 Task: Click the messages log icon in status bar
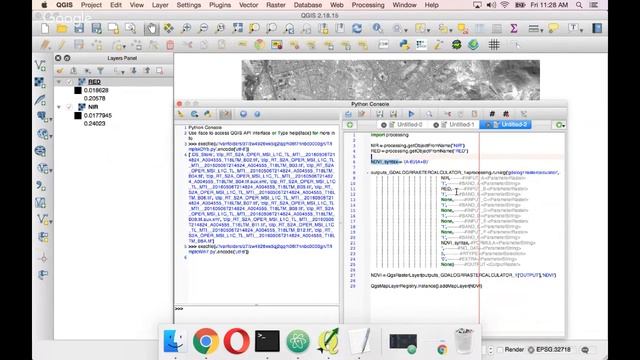point(585,350)
